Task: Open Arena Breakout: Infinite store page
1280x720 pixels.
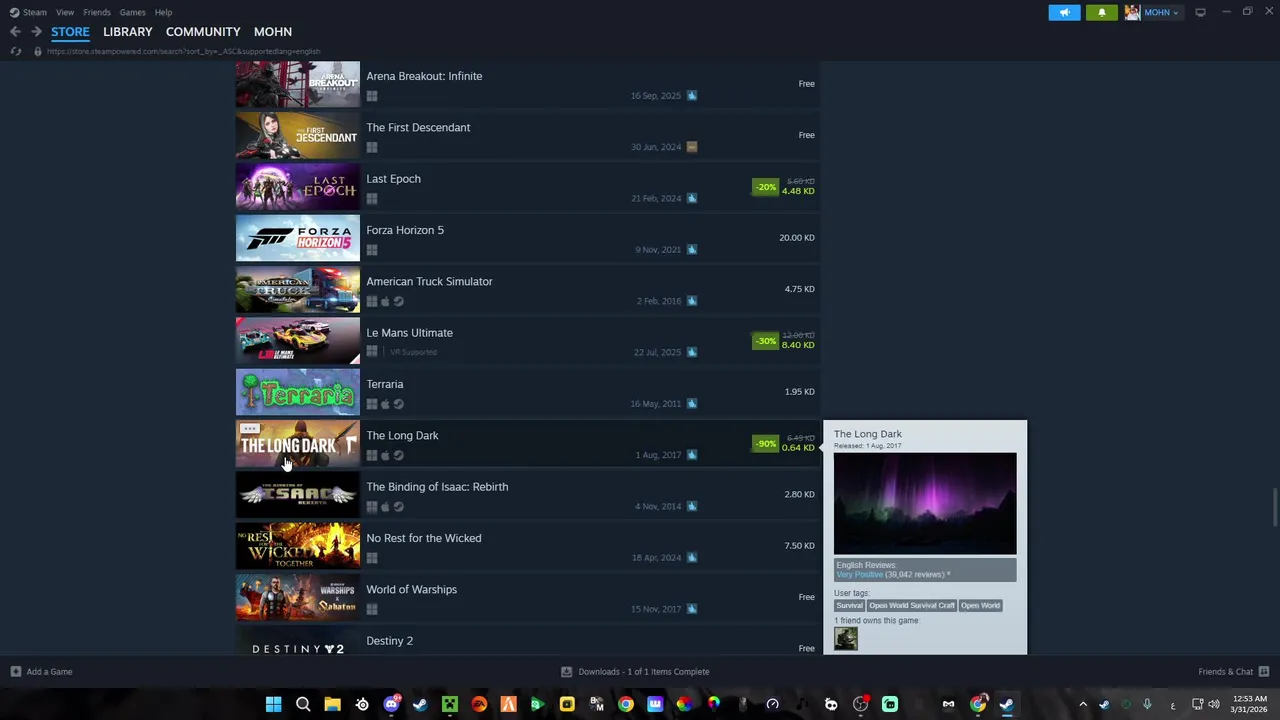Action: pos(424,76)
